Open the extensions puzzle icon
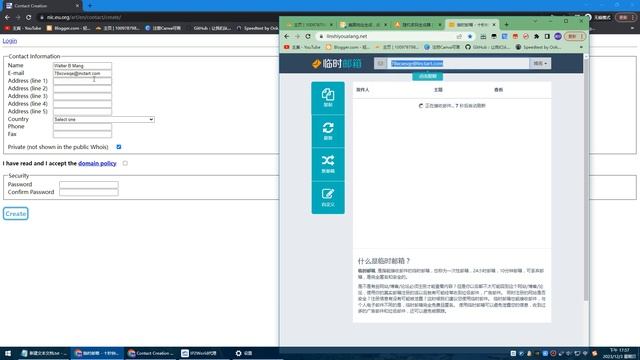The width and height of the screenshot is (640, 360). (x=536, y=36)
